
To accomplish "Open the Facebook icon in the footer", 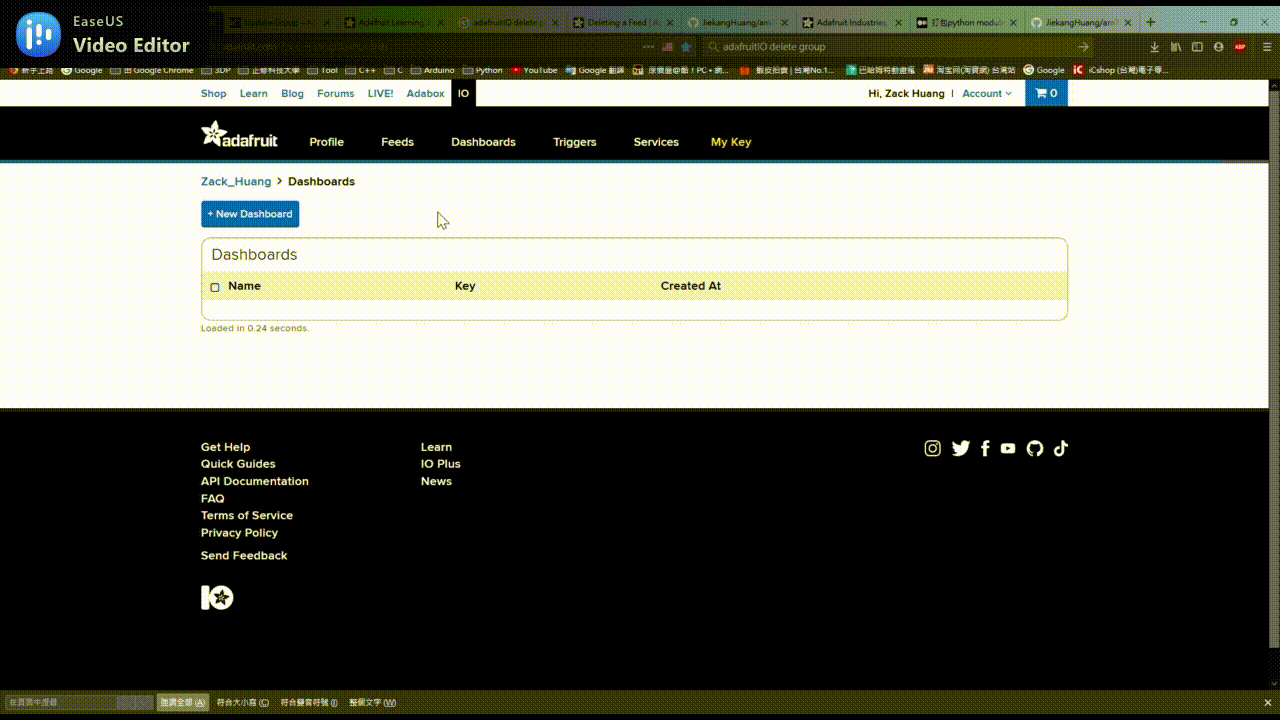I will click(985, 448).
